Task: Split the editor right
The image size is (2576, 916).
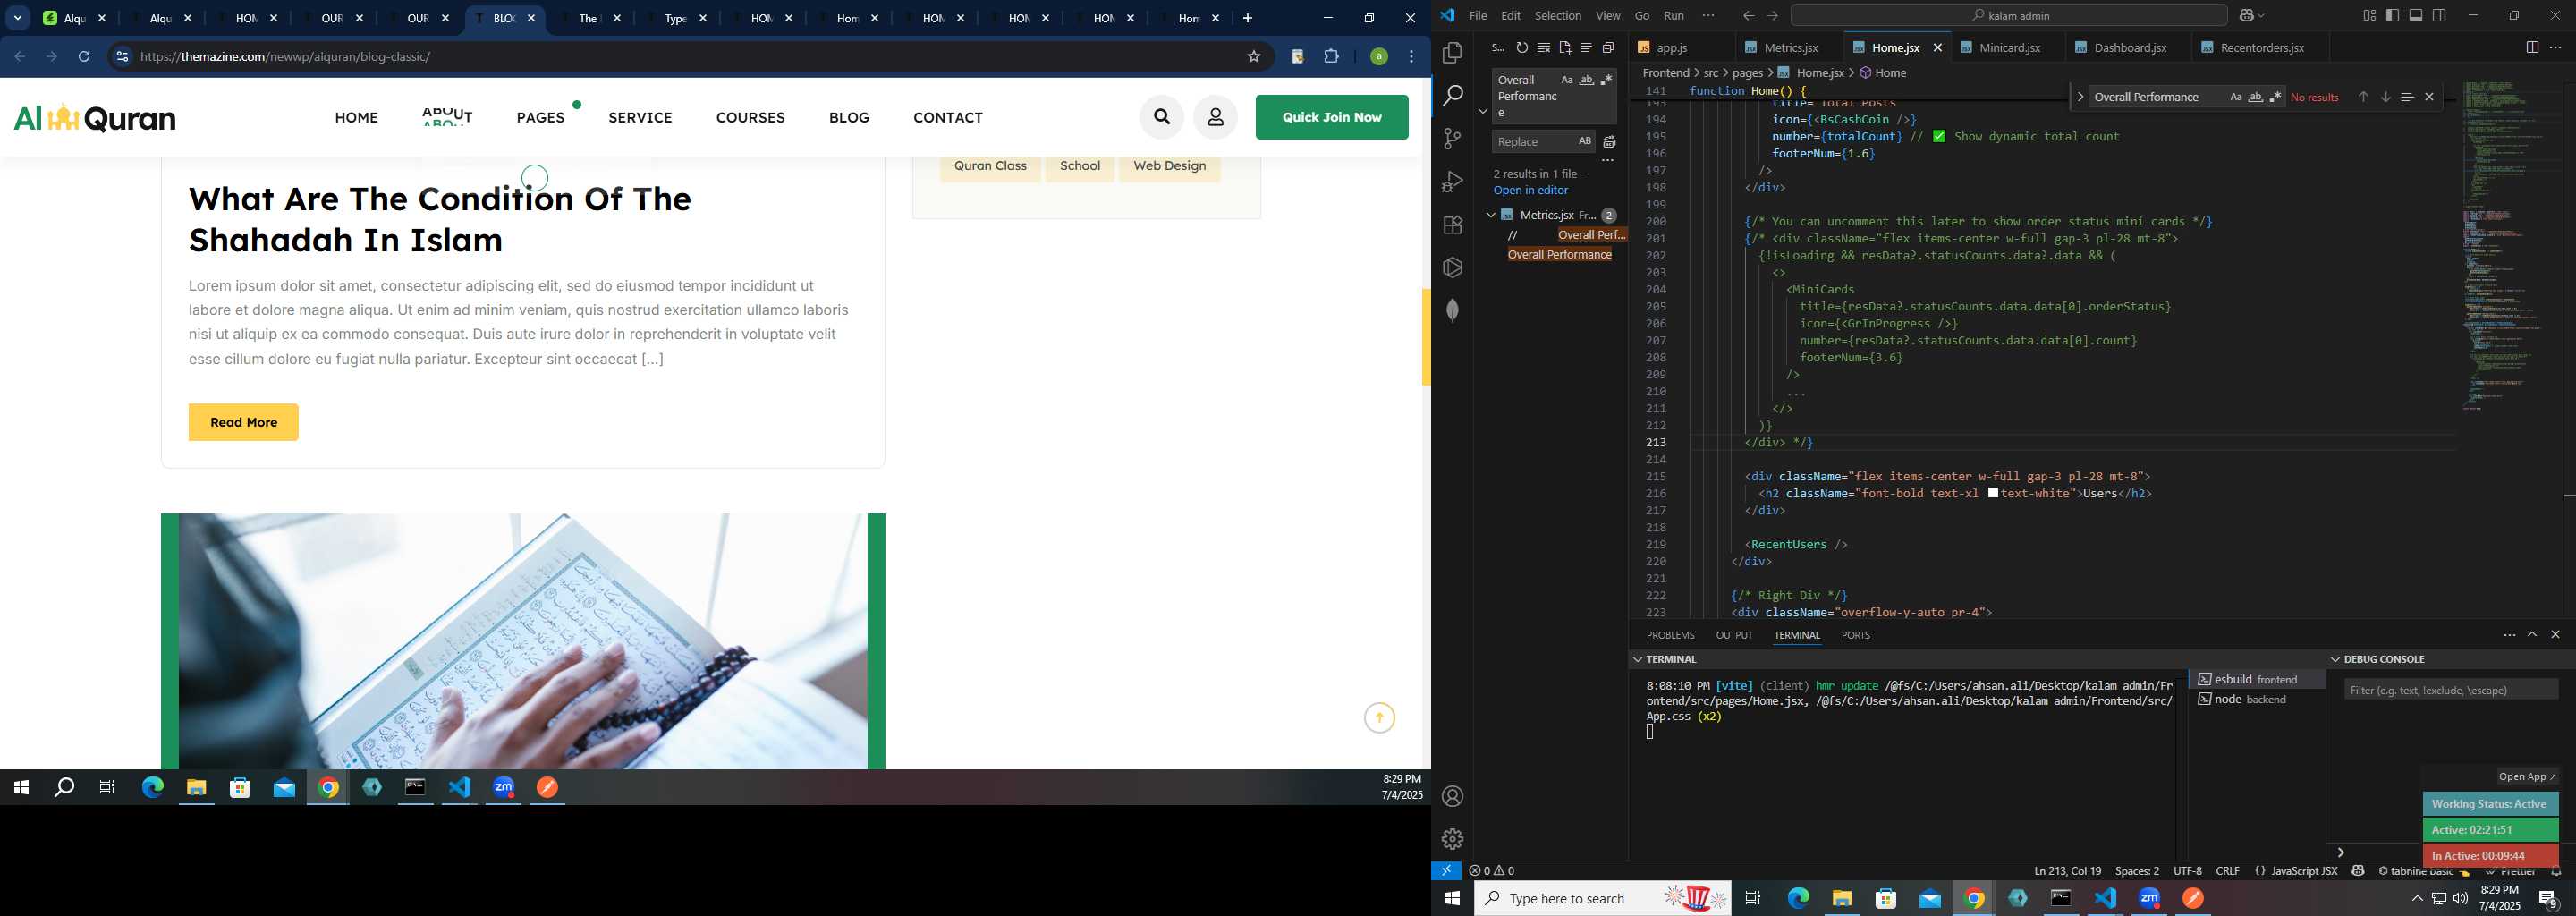Action: (x=2532, y=47)
